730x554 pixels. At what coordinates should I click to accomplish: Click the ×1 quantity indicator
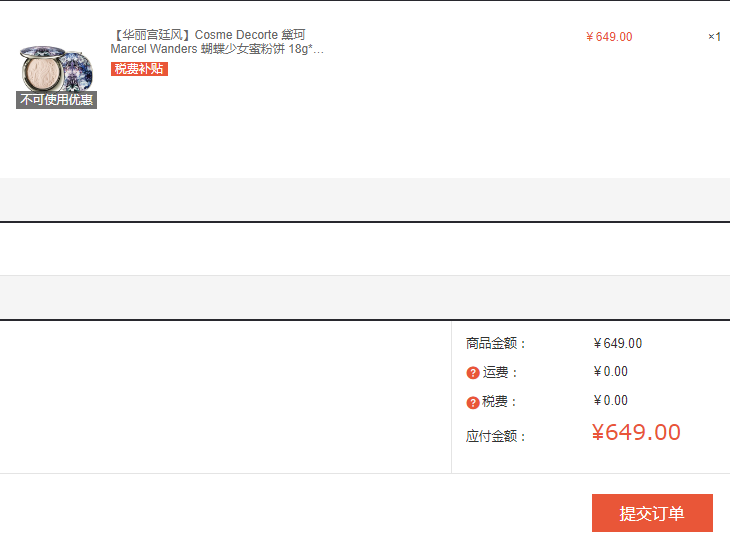pos(714,36)
